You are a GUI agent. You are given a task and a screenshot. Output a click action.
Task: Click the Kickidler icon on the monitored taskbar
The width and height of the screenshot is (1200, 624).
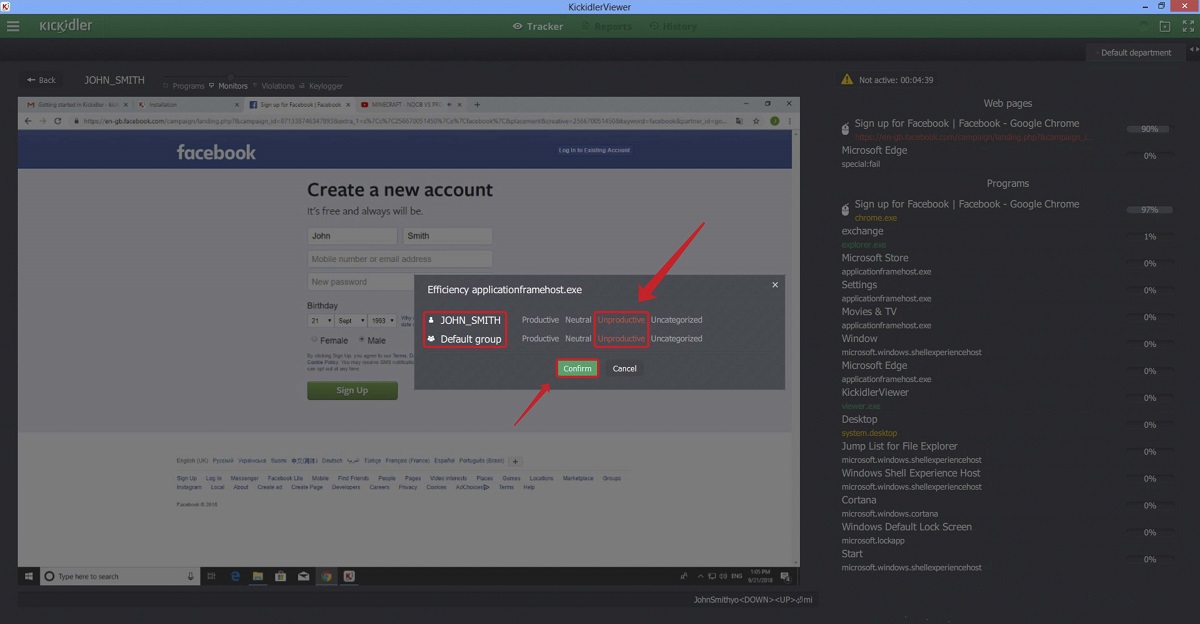[349, 576]
